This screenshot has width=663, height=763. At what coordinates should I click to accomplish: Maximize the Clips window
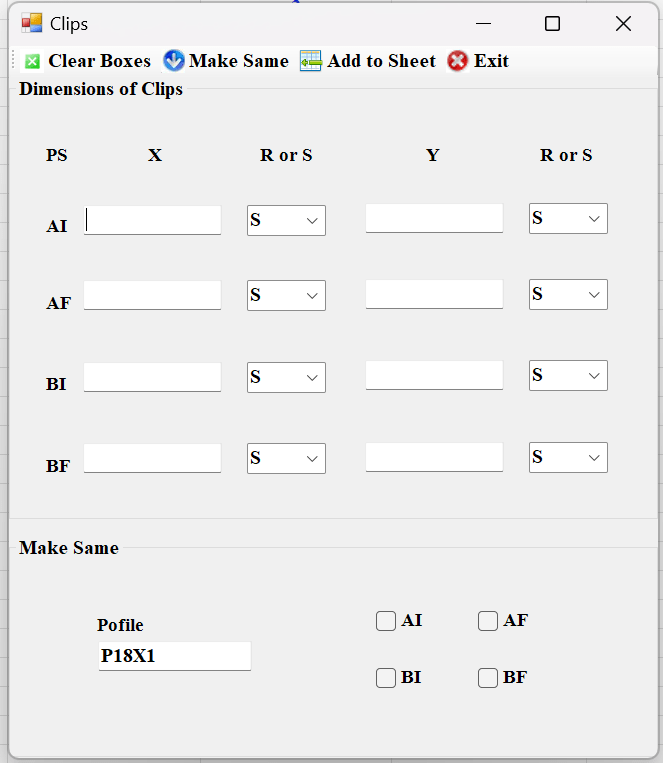click(552, 24)
